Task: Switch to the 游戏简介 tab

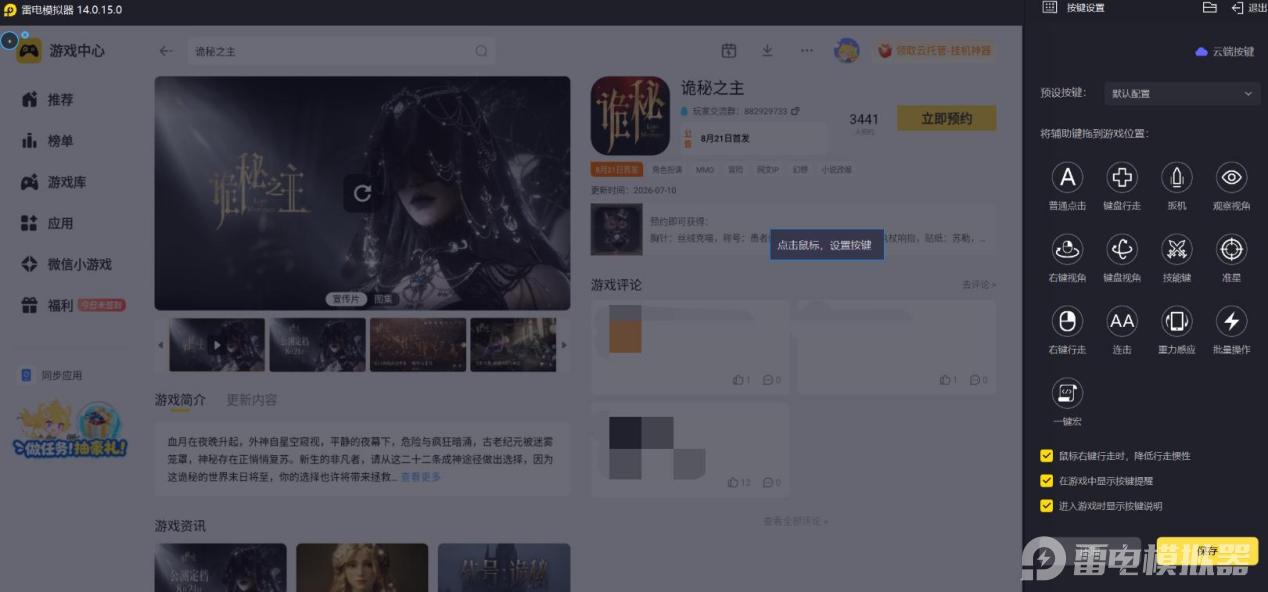Action: click(x=180, y=400)
